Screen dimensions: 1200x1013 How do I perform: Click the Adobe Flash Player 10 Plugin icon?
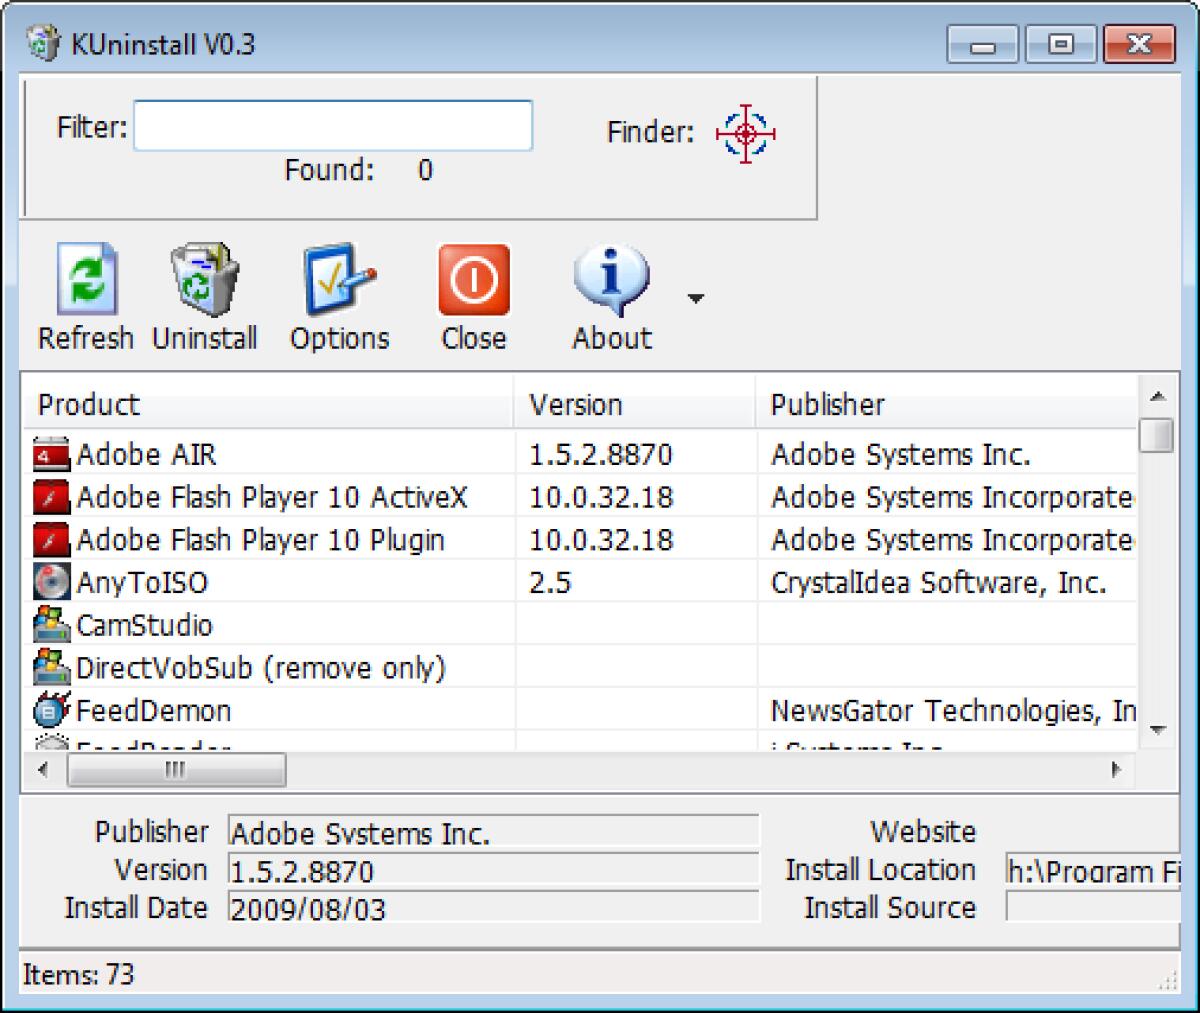coord(52,540)
